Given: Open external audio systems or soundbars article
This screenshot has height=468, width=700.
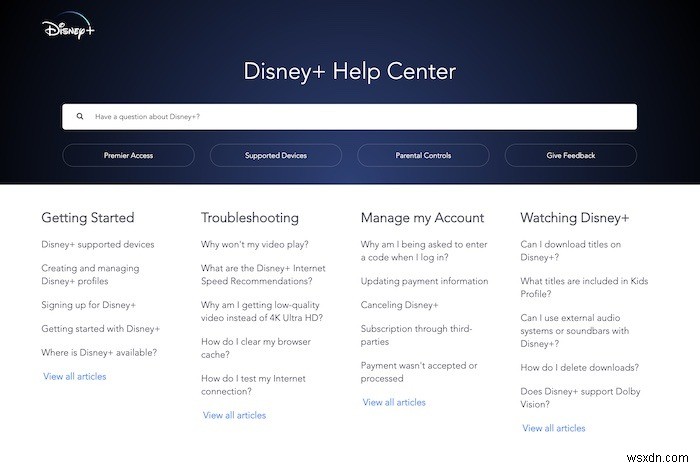Looking at the screenshot, I should click(575, 330).
